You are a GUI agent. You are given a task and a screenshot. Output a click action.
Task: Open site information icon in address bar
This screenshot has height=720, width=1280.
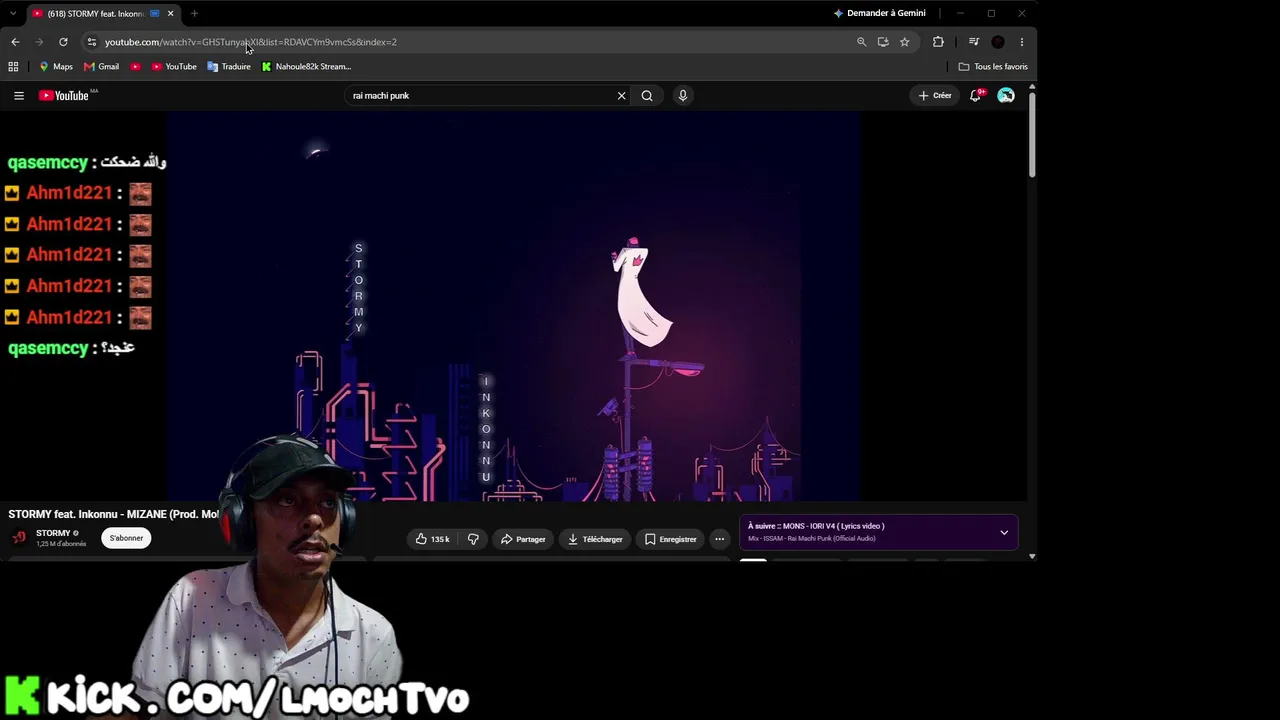click(91, 42)
